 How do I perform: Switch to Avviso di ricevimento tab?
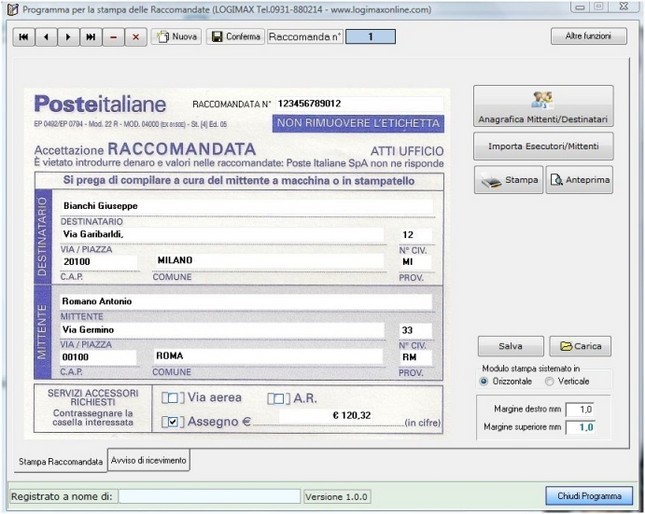click(x=148, y=461)
